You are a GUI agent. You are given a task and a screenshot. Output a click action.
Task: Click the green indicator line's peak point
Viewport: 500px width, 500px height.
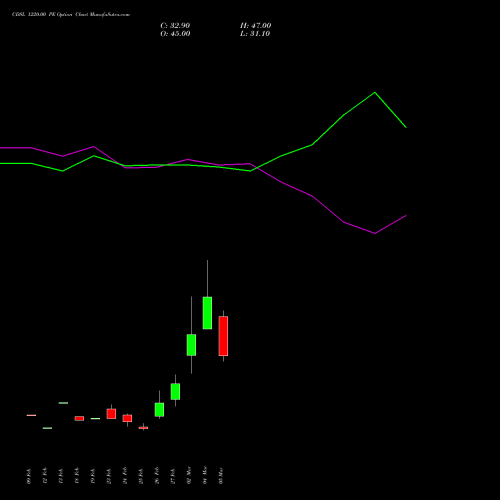click(375, 92)
